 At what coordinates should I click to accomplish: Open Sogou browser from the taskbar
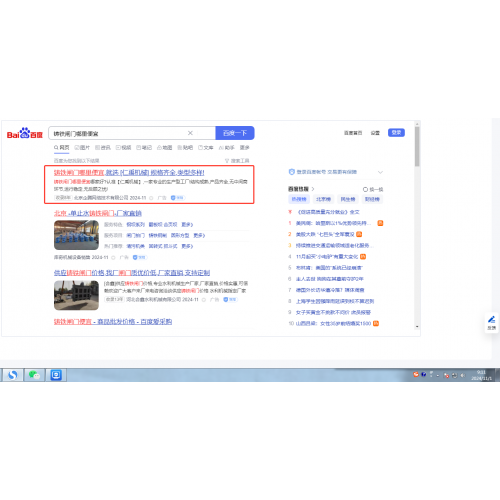13,375
